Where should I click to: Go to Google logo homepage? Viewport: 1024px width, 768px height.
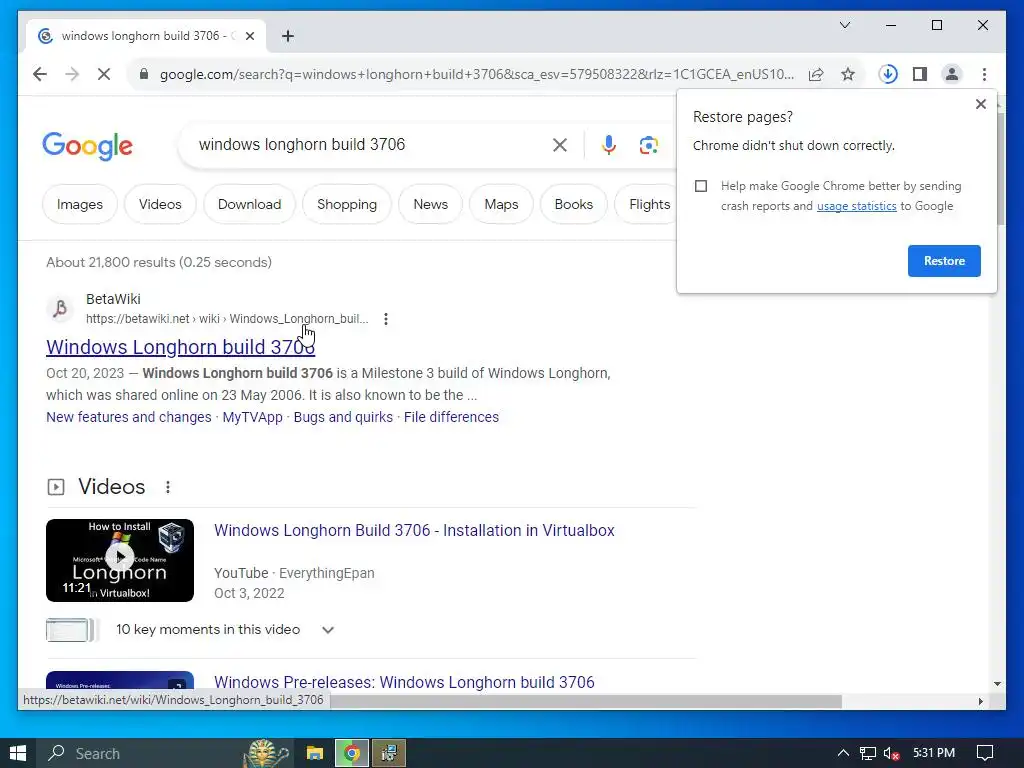[x=88, y=146]
